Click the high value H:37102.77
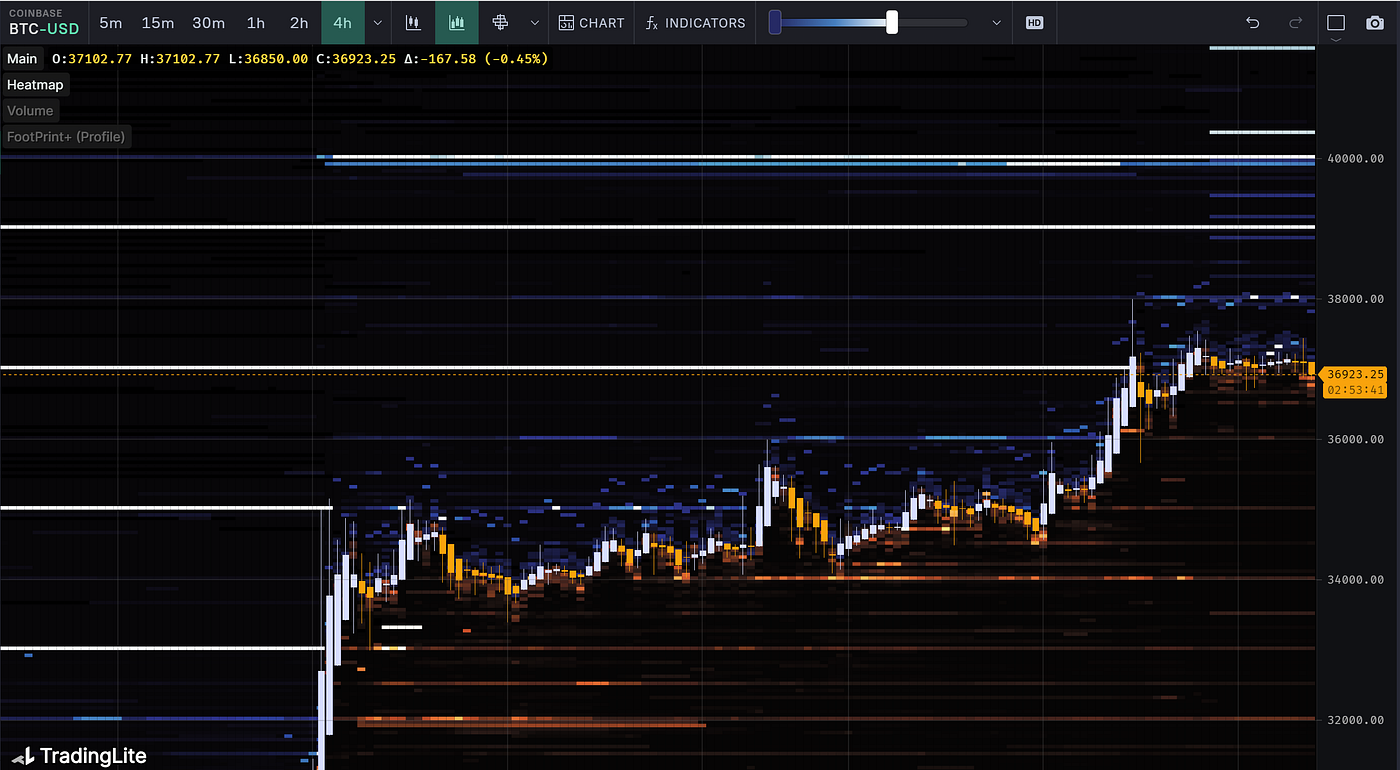 click(180, 59)
